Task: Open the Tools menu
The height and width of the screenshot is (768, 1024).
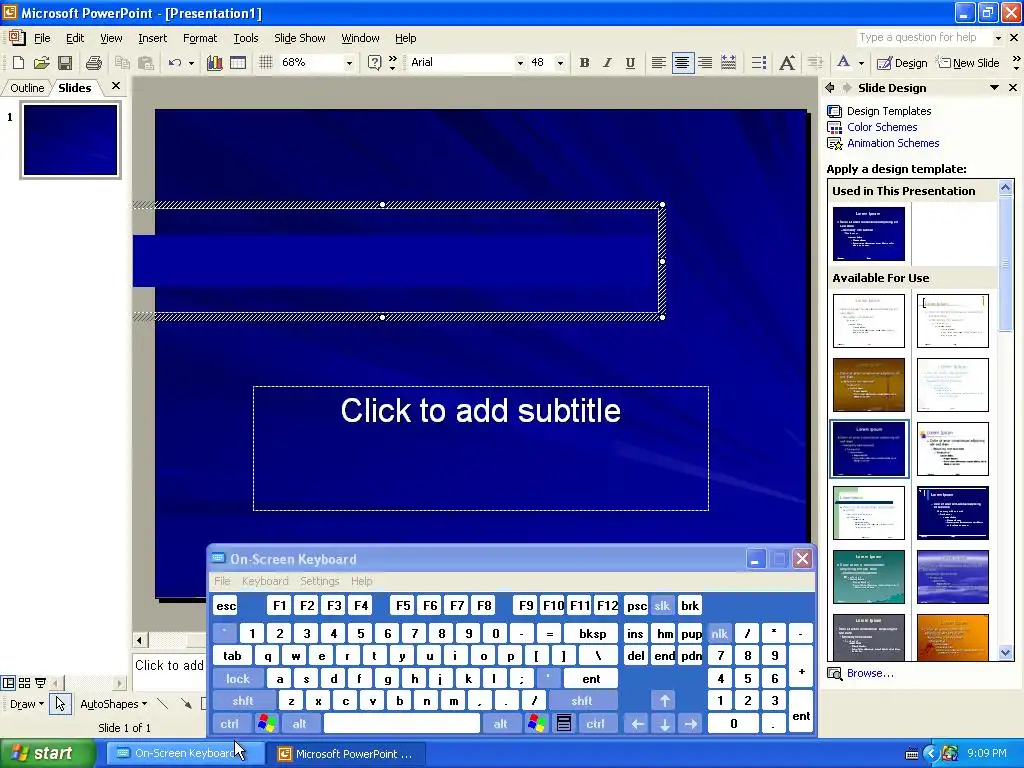Action: pos(246,38)
